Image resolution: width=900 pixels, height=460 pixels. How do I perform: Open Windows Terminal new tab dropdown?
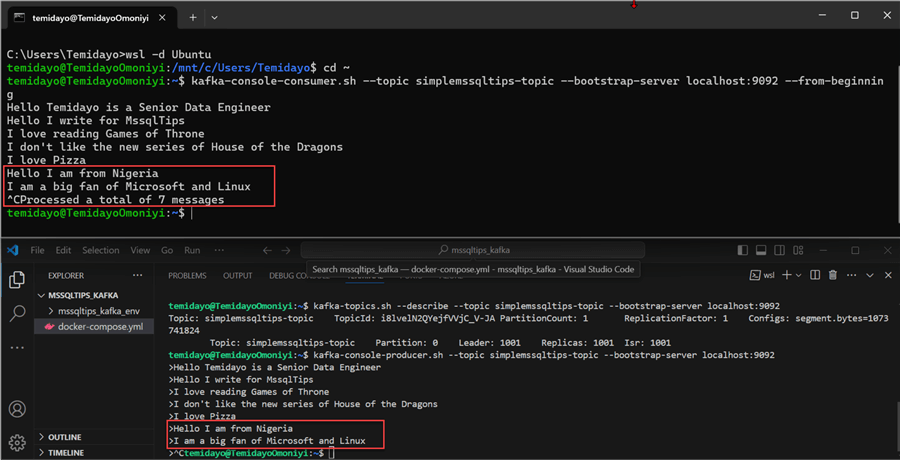tap(218, 17)
